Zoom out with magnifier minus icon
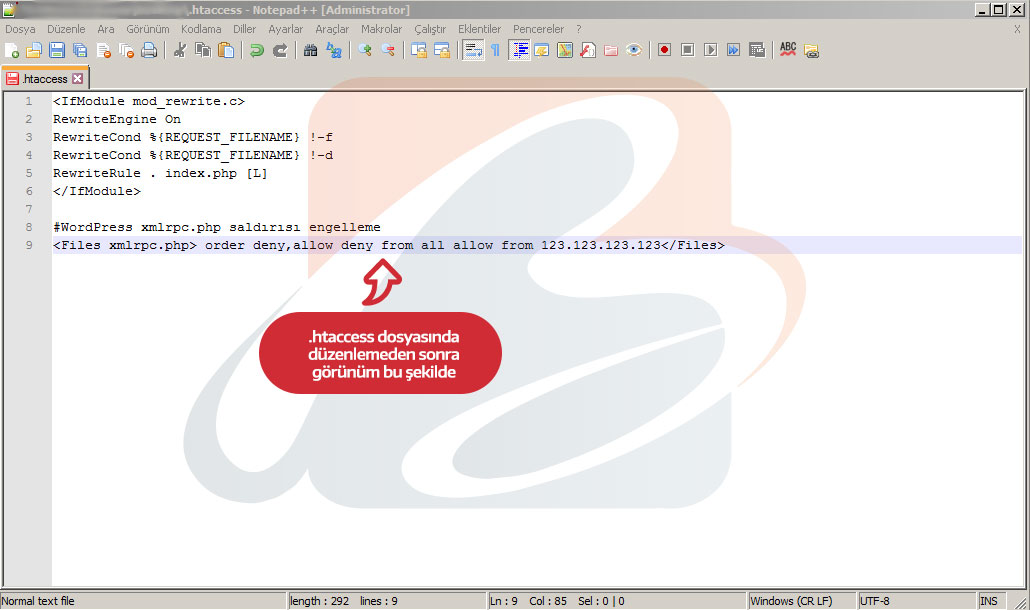Viewport: 1030px width, 610px height. coord(388,51)
